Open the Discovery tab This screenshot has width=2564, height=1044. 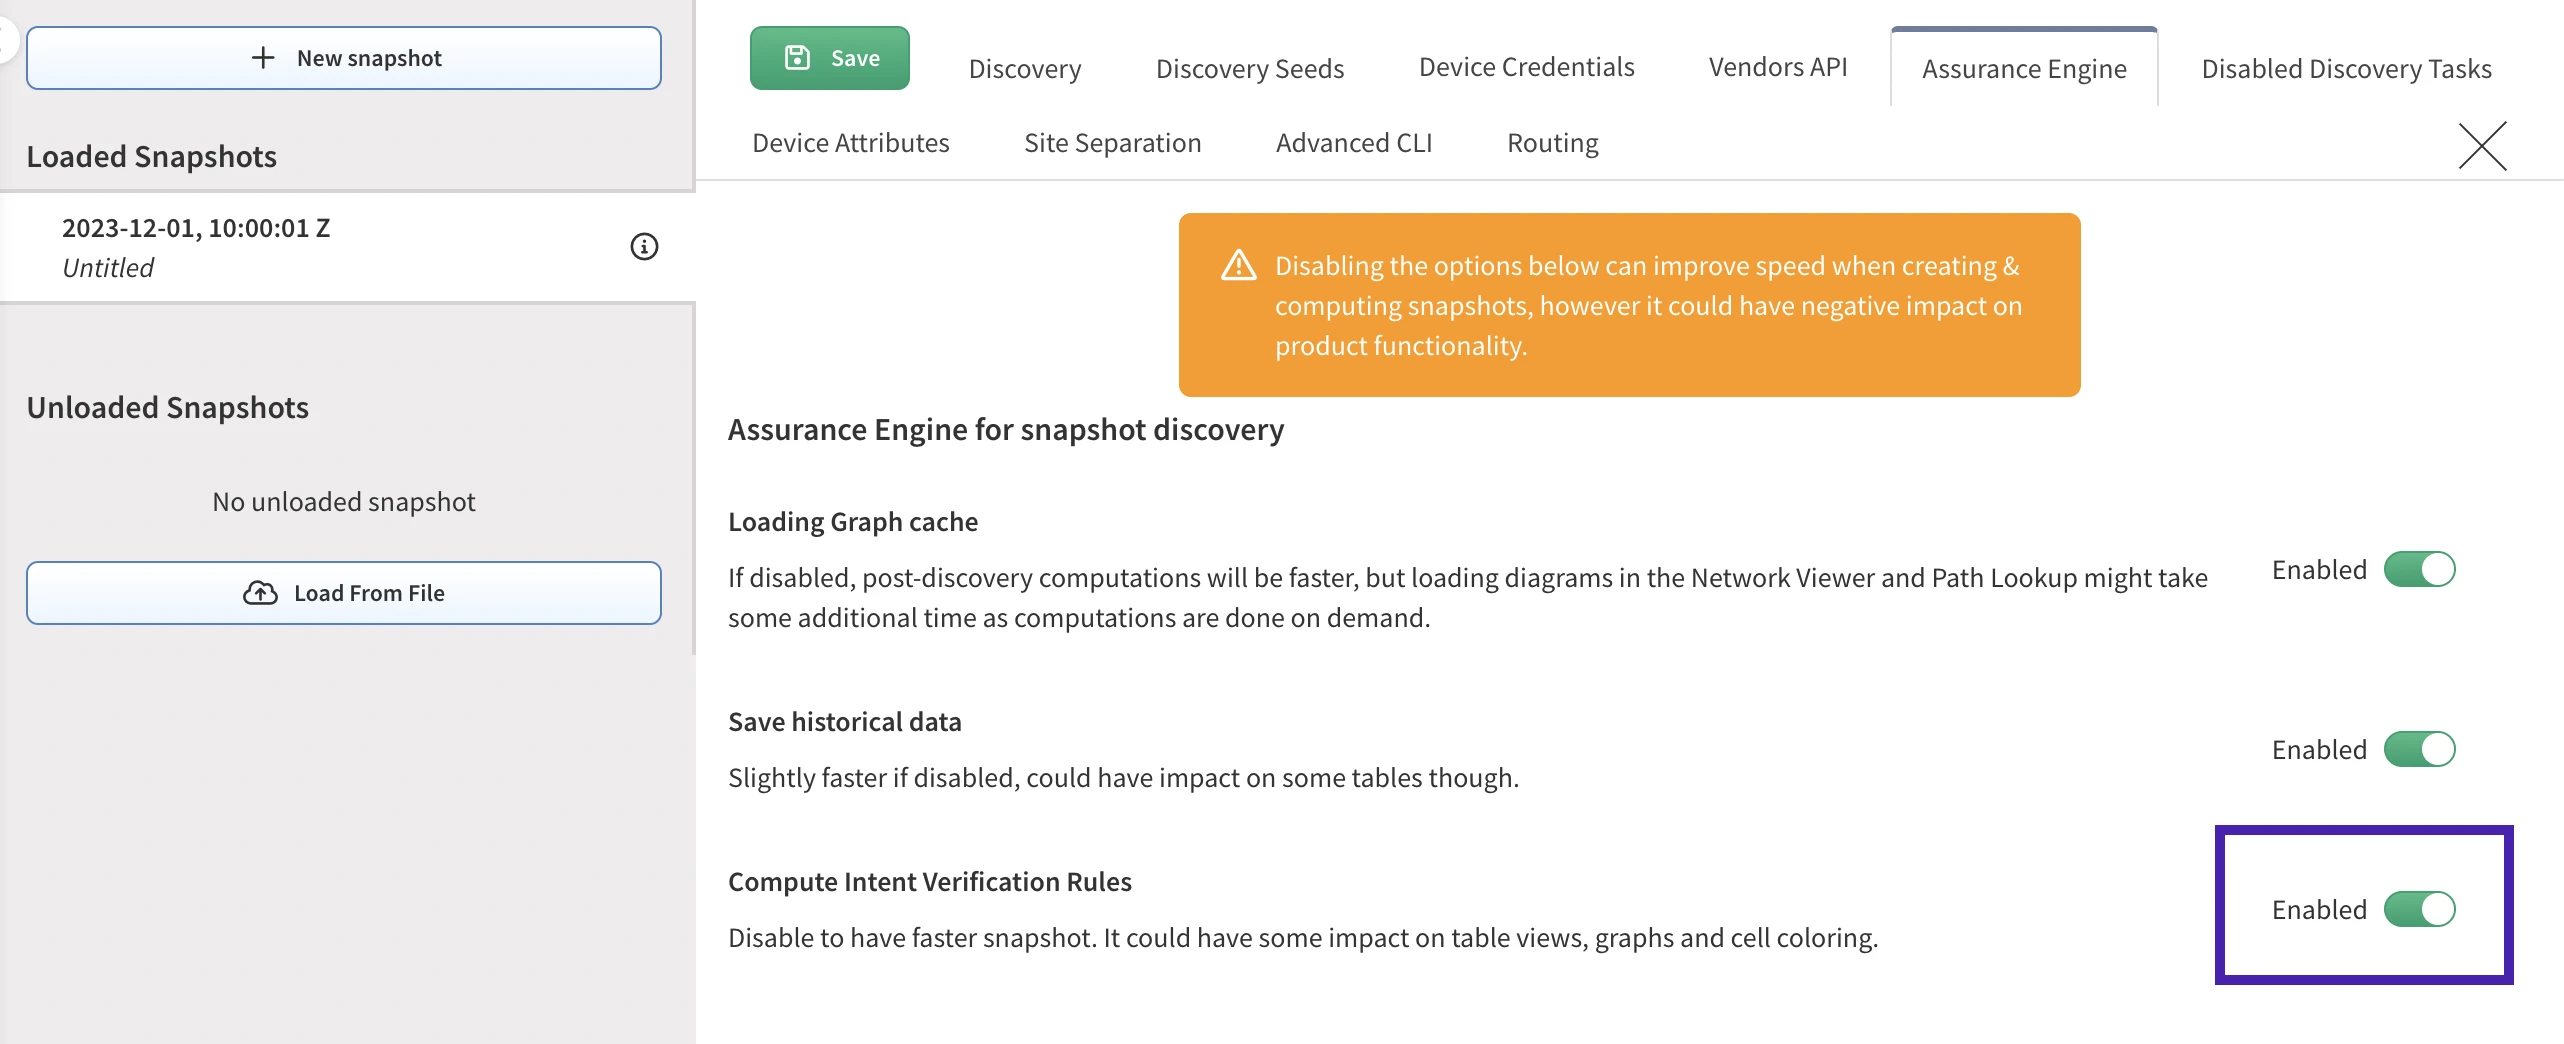[1024, 69]
